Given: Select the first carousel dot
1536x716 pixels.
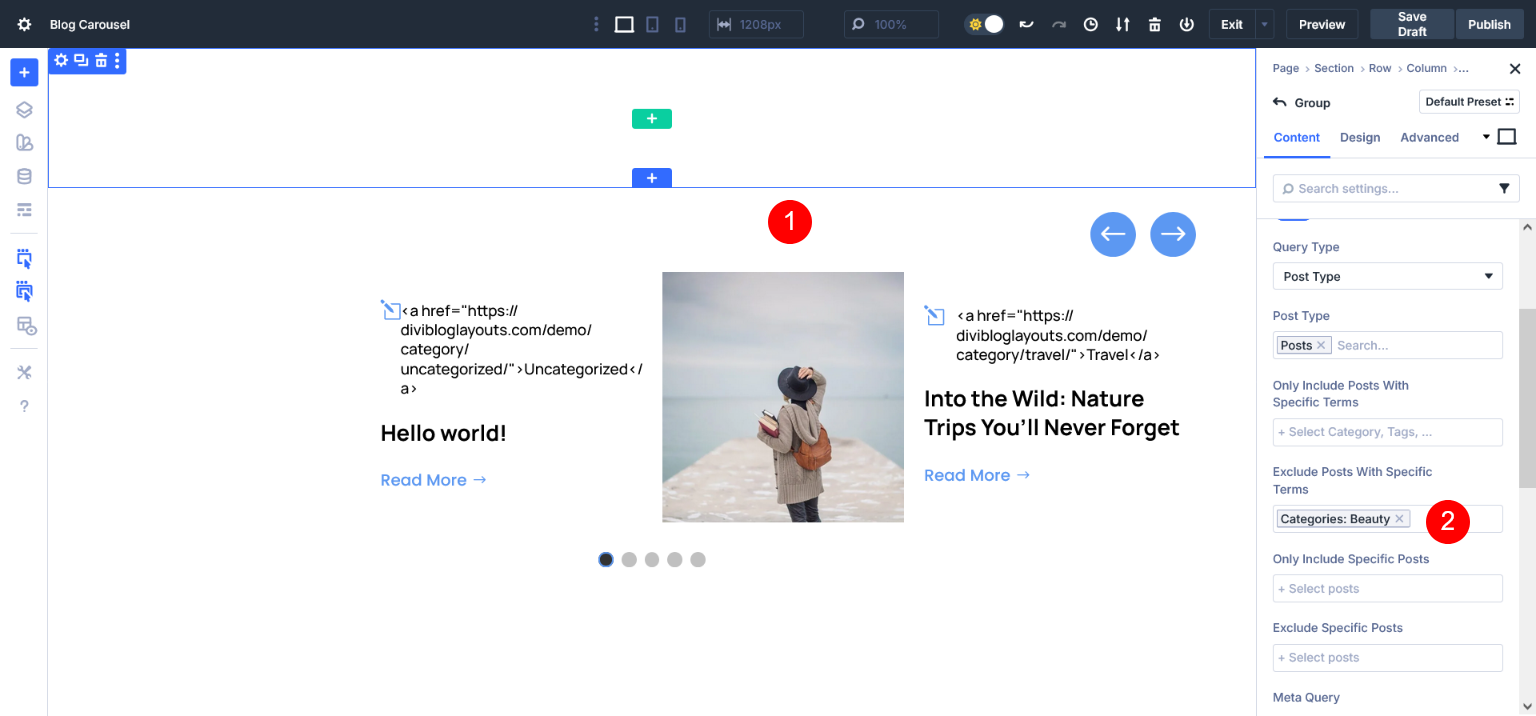Looking at the screenshot, I should click(606, 559).
